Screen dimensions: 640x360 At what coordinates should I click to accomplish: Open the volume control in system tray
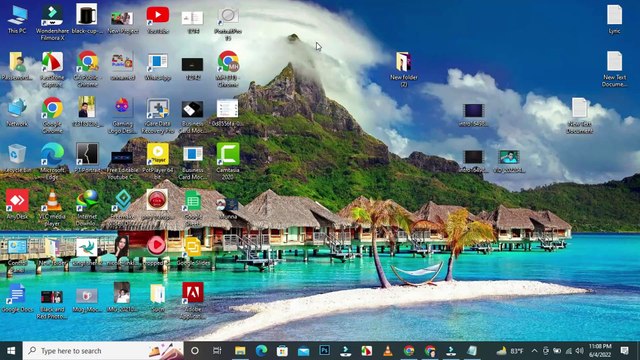coord(580,351)
